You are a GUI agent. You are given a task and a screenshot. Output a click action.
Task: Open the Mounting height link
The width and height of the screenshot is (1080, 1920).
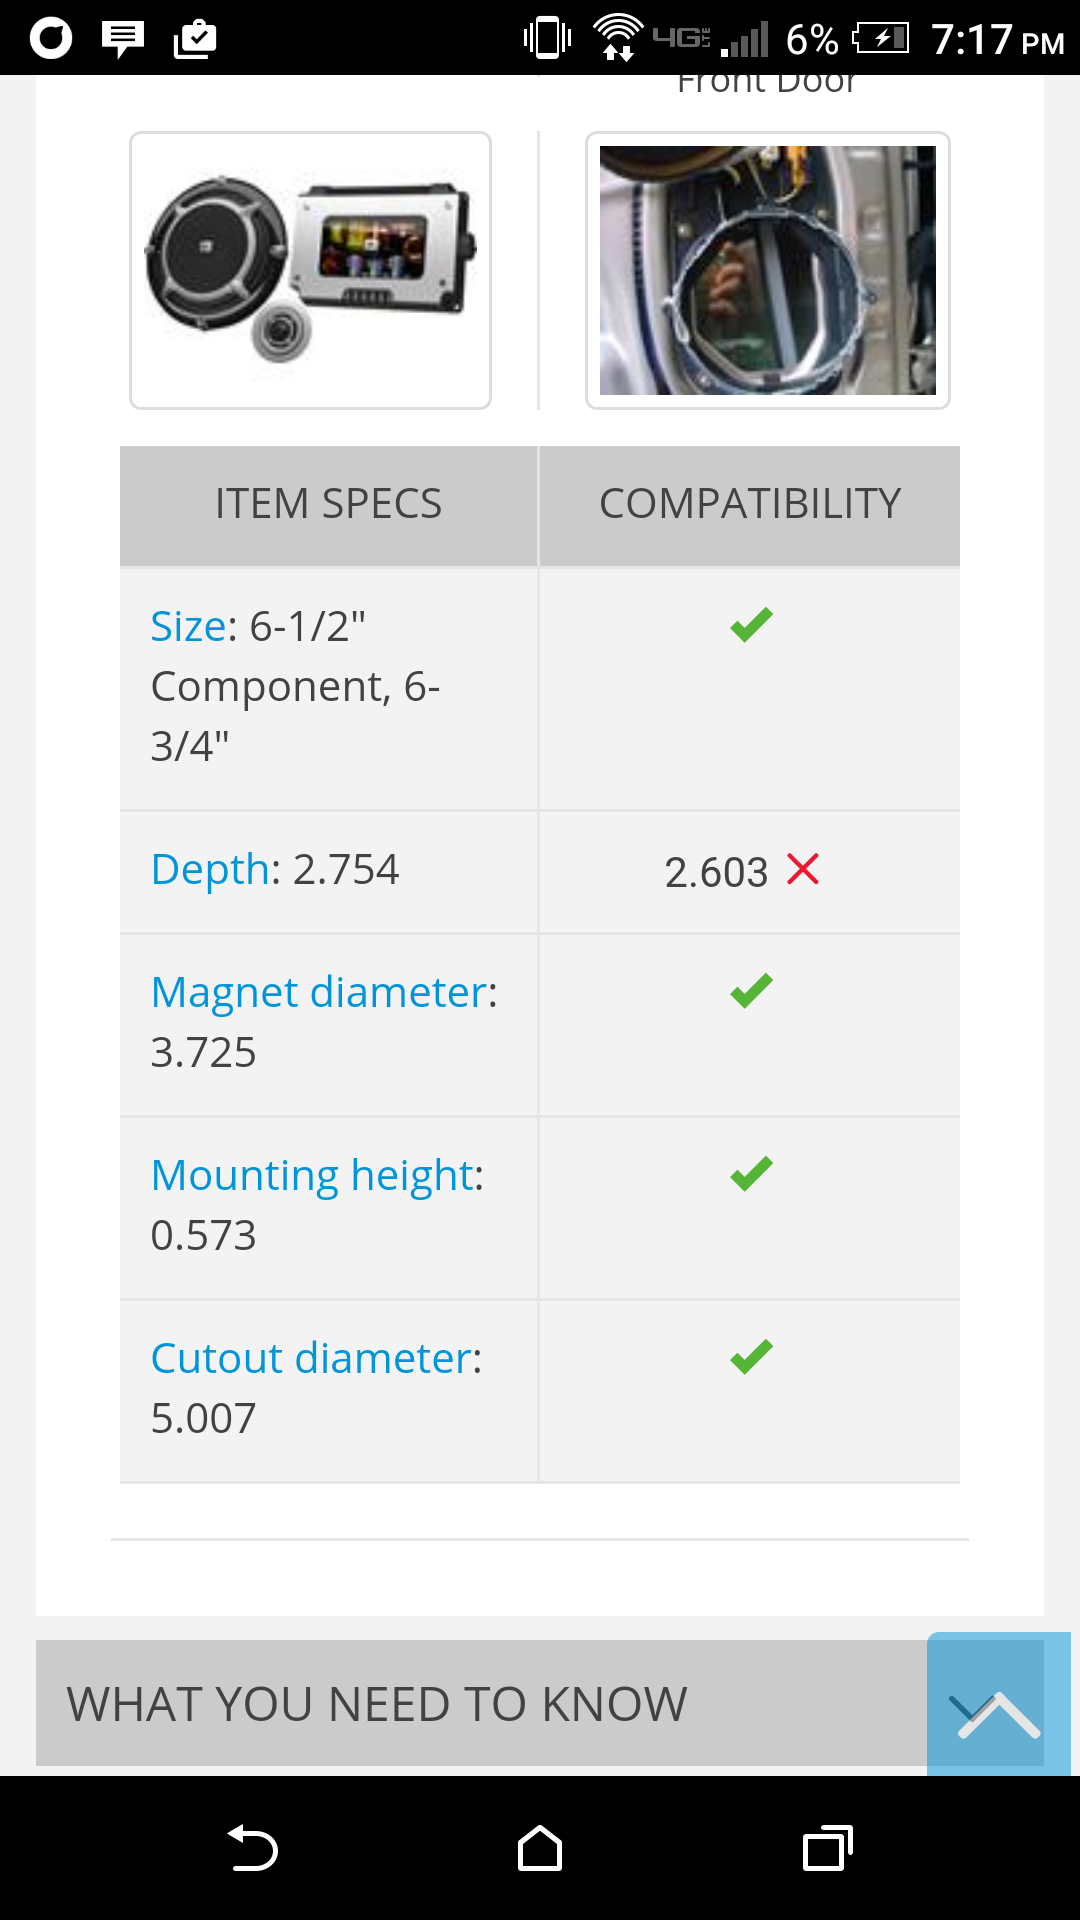[x=311, y=1175]
